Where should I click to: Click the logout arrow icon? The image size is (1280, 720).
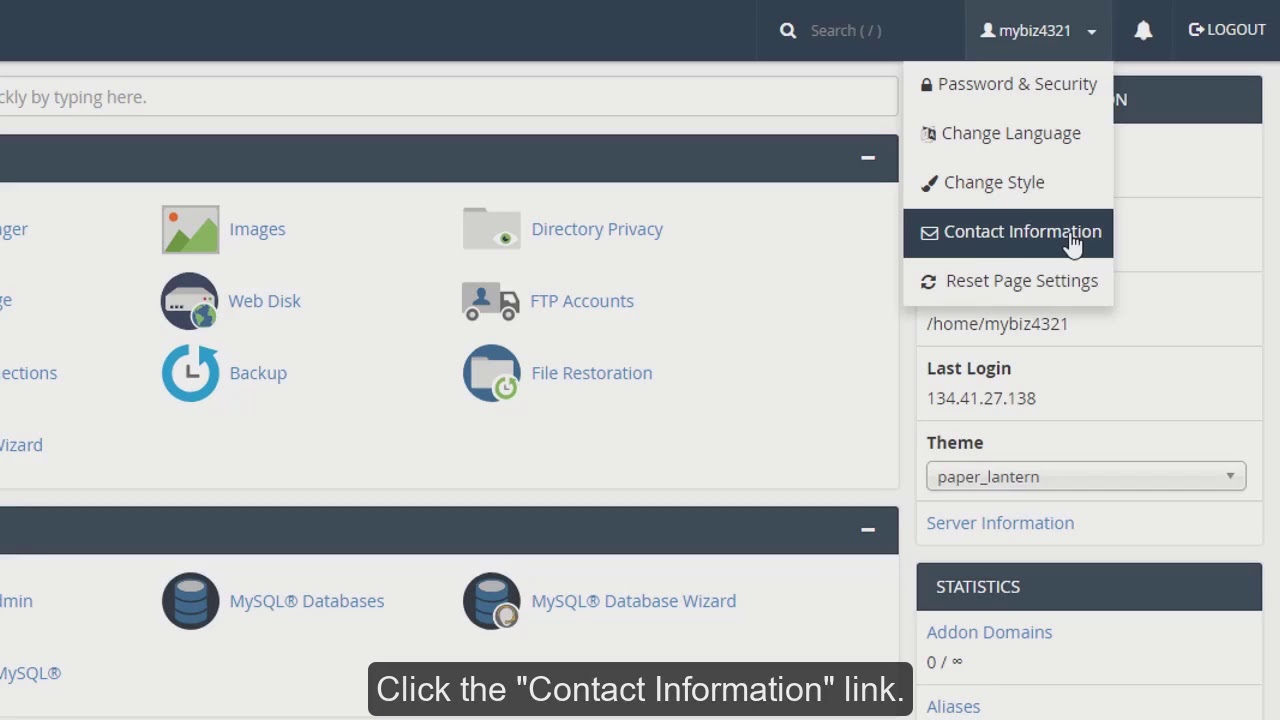(1196, 30)
